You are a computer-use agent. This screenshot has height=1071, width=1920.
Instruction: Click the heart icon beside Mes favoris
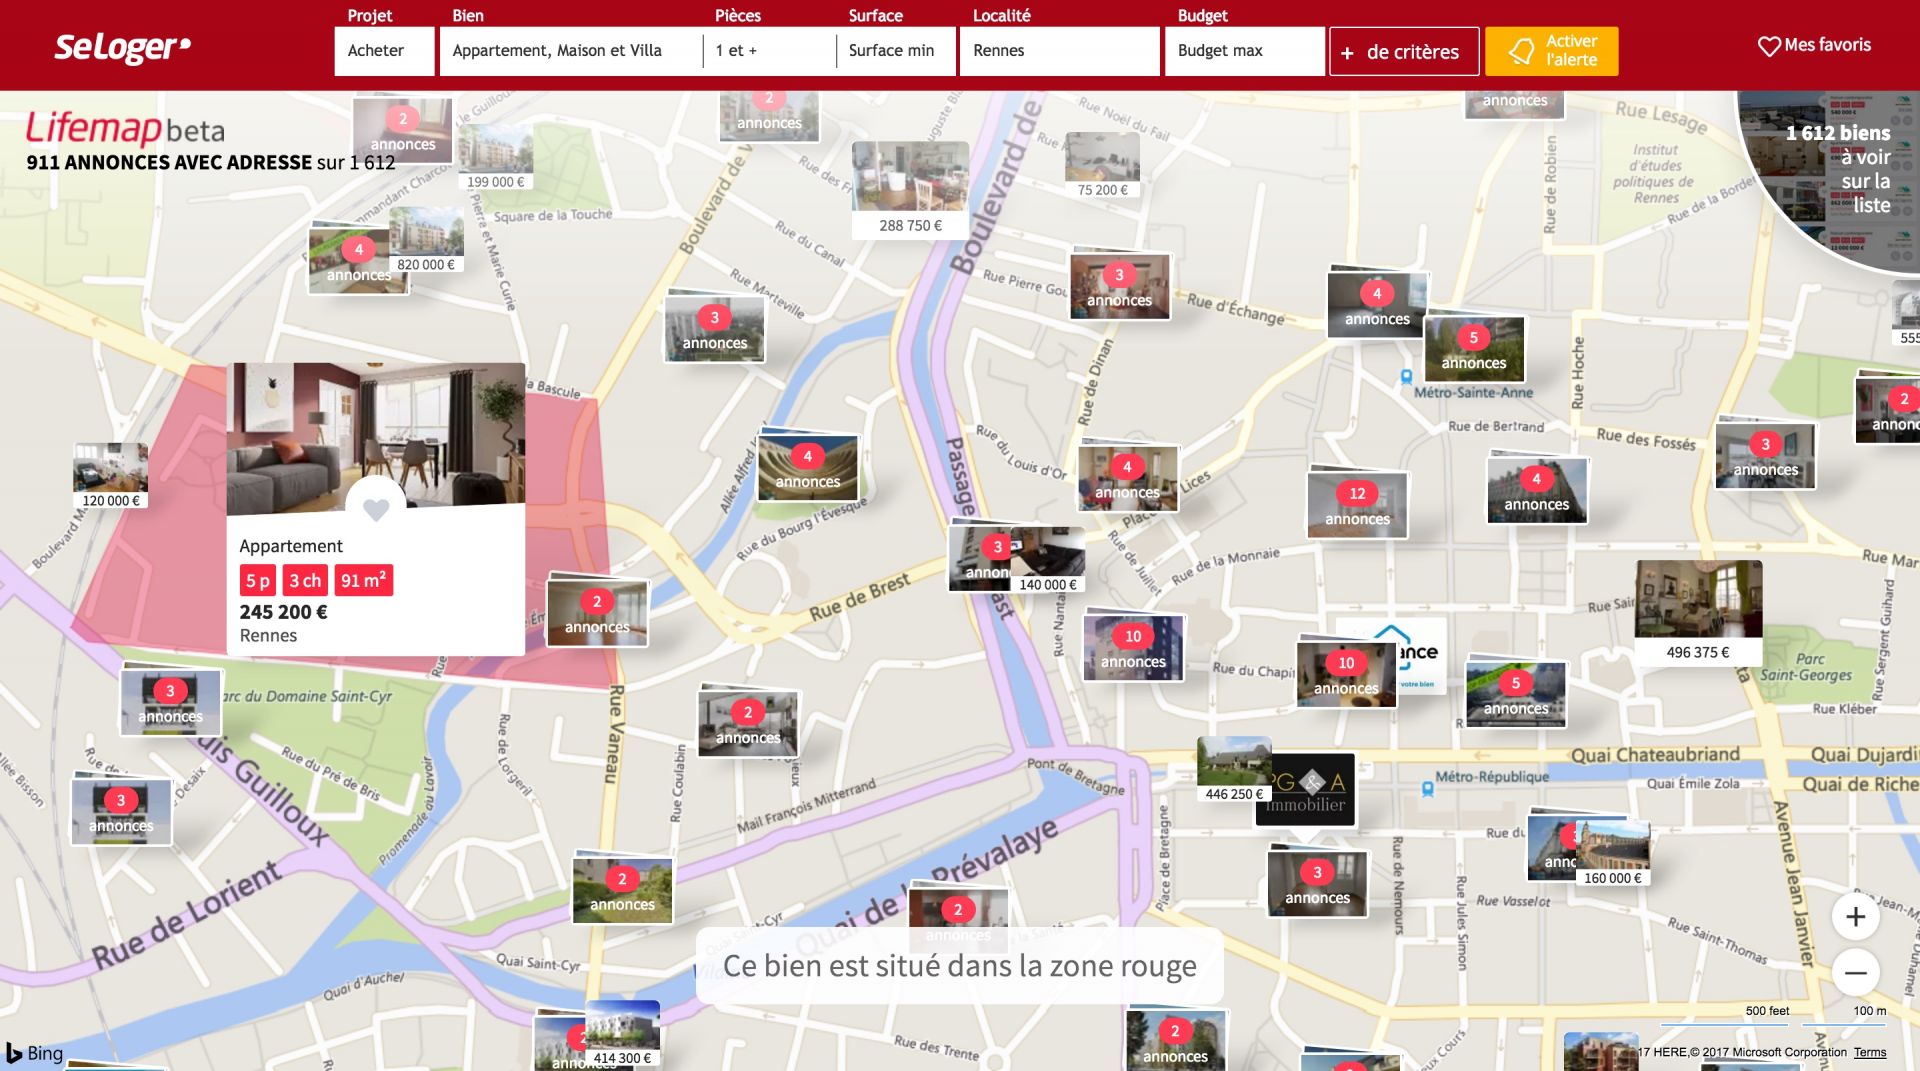[x=1769, y=46]
